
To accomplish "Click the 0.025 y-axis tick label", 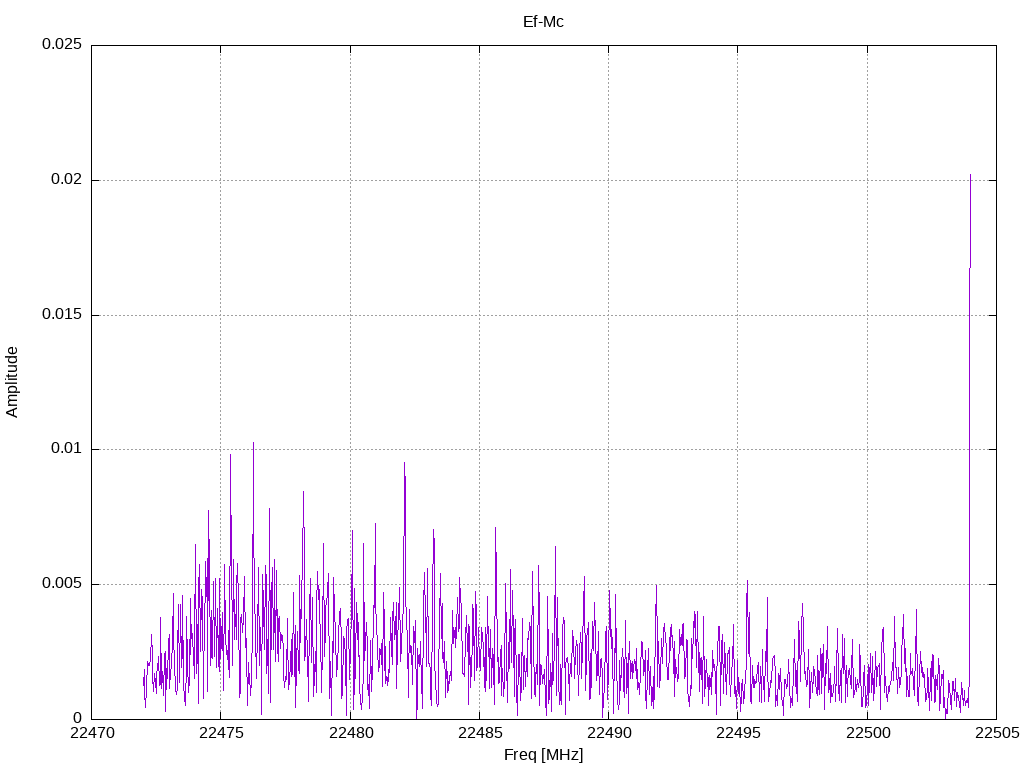I will pyautogui.click(x=61, y=45).
